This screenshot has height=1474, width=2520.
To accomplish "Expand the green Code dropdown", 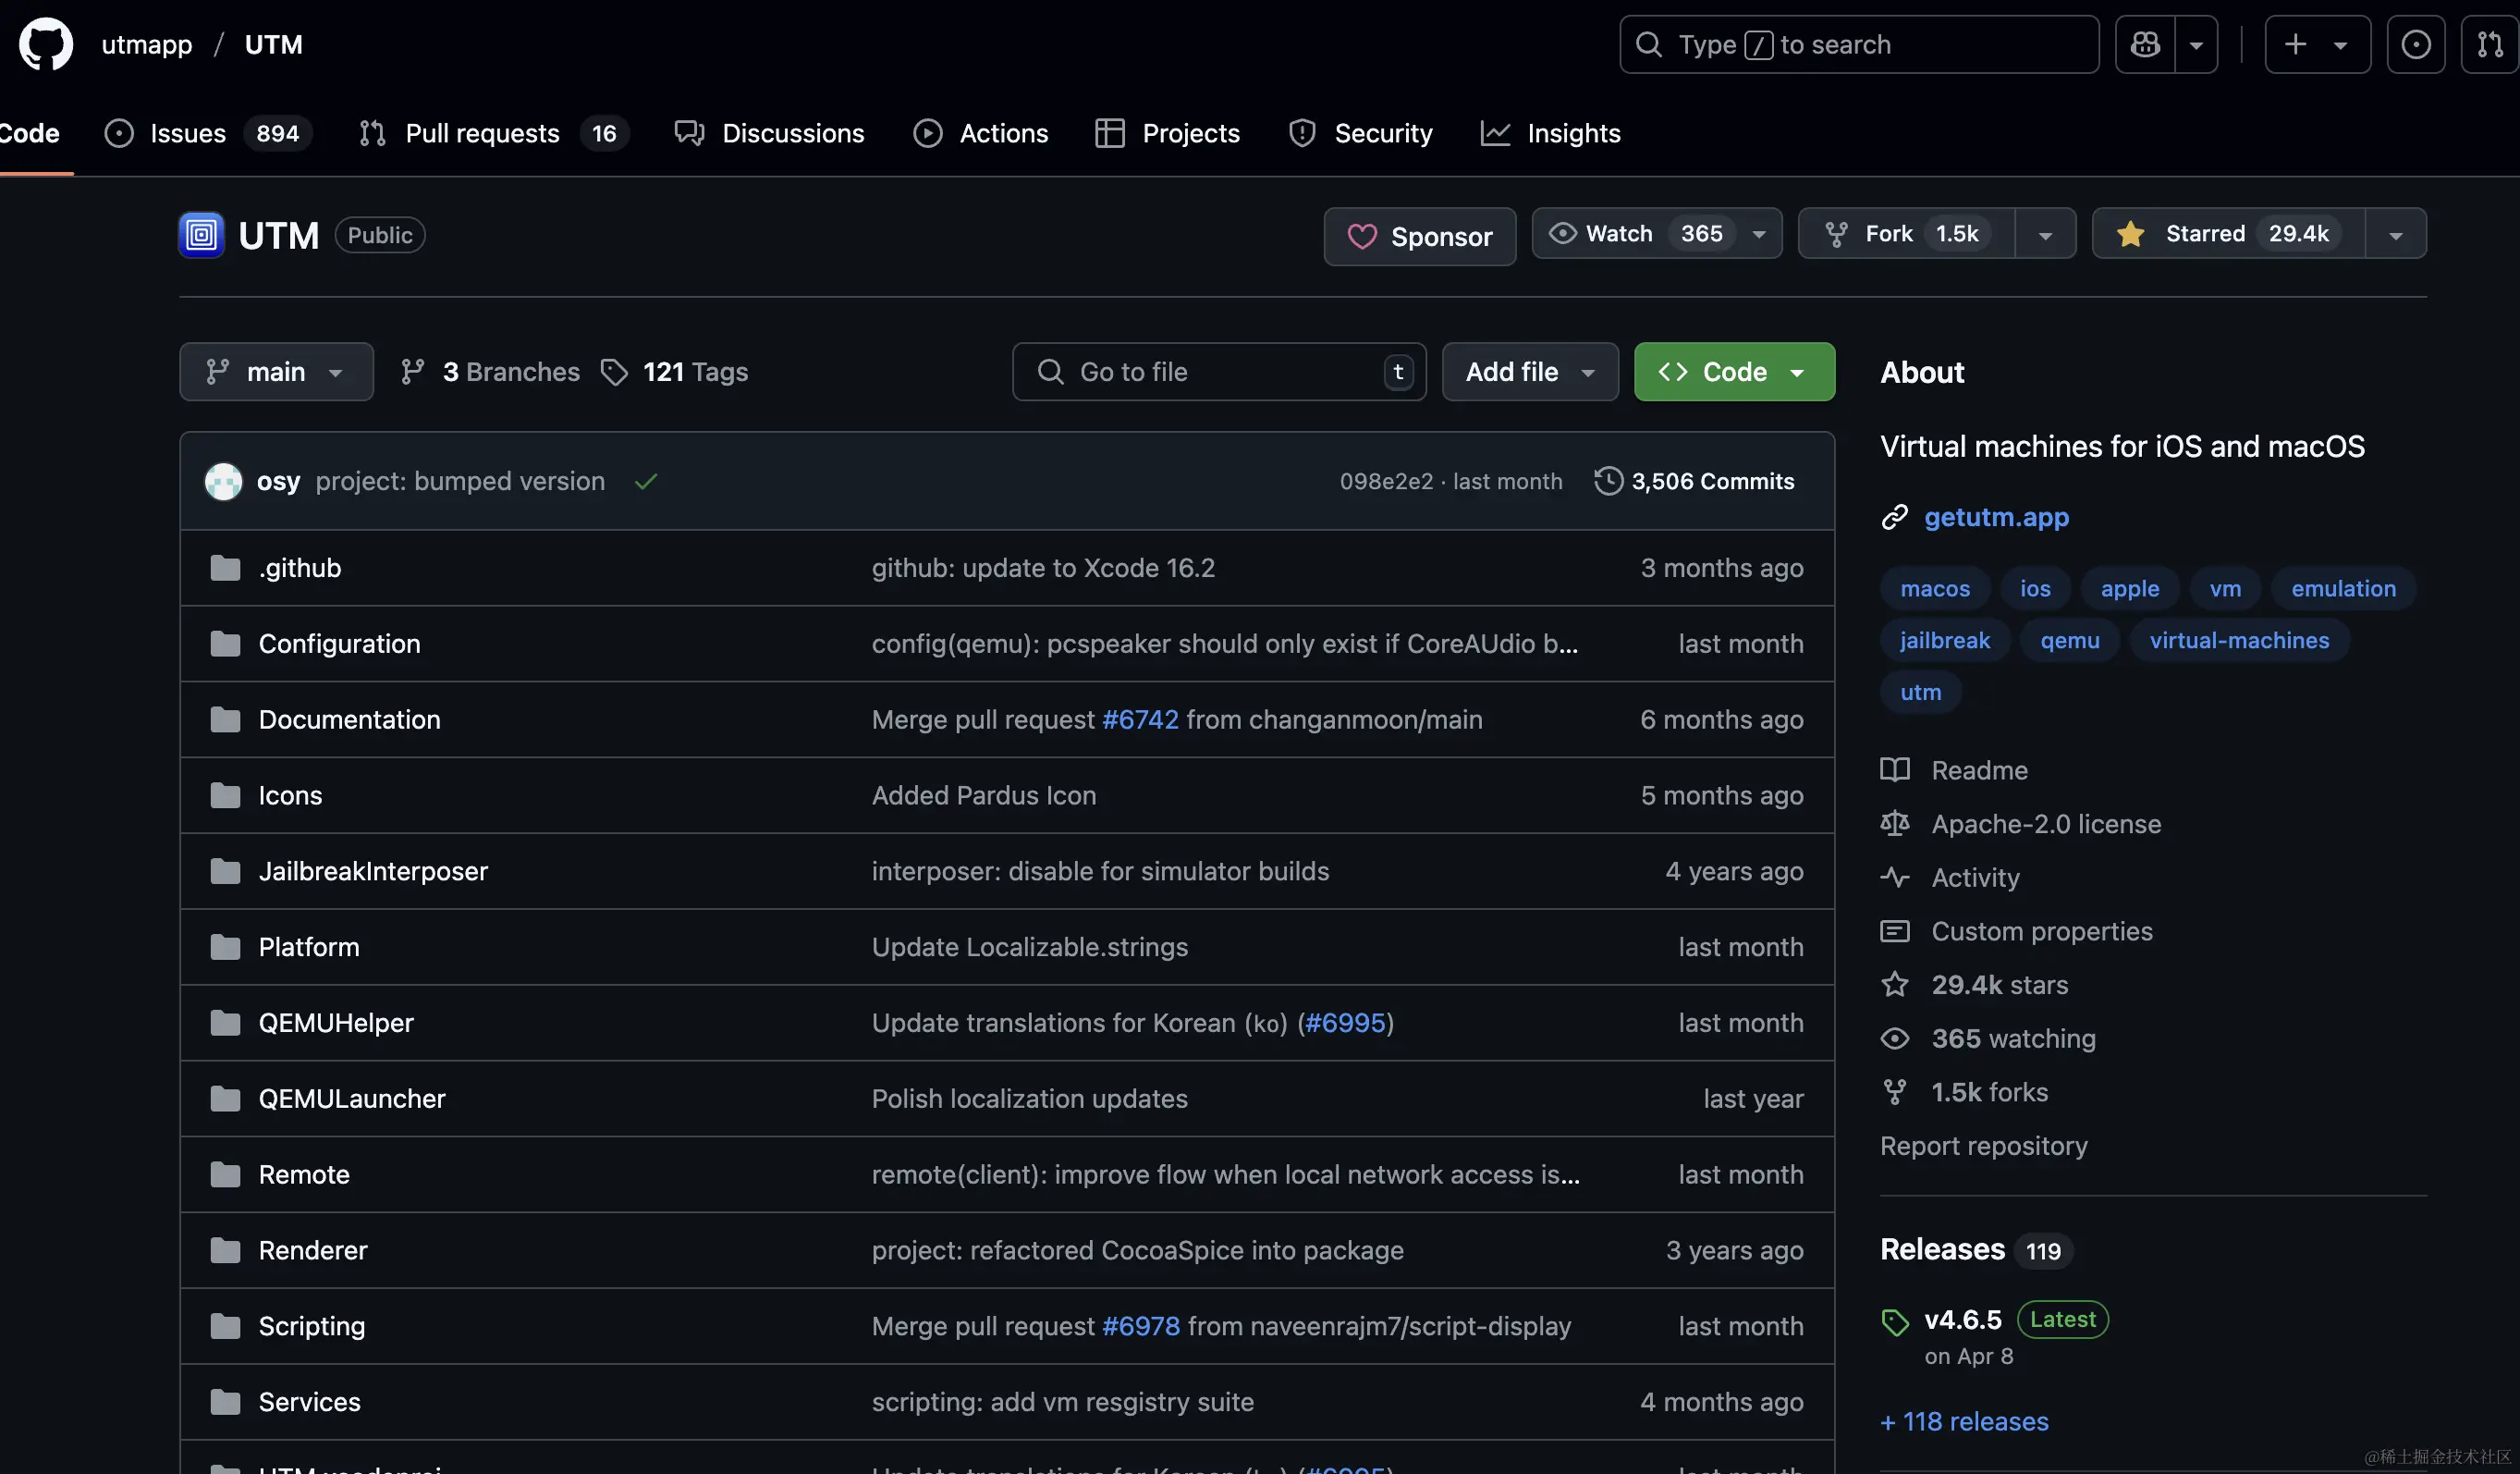I will click(1733, 372).
